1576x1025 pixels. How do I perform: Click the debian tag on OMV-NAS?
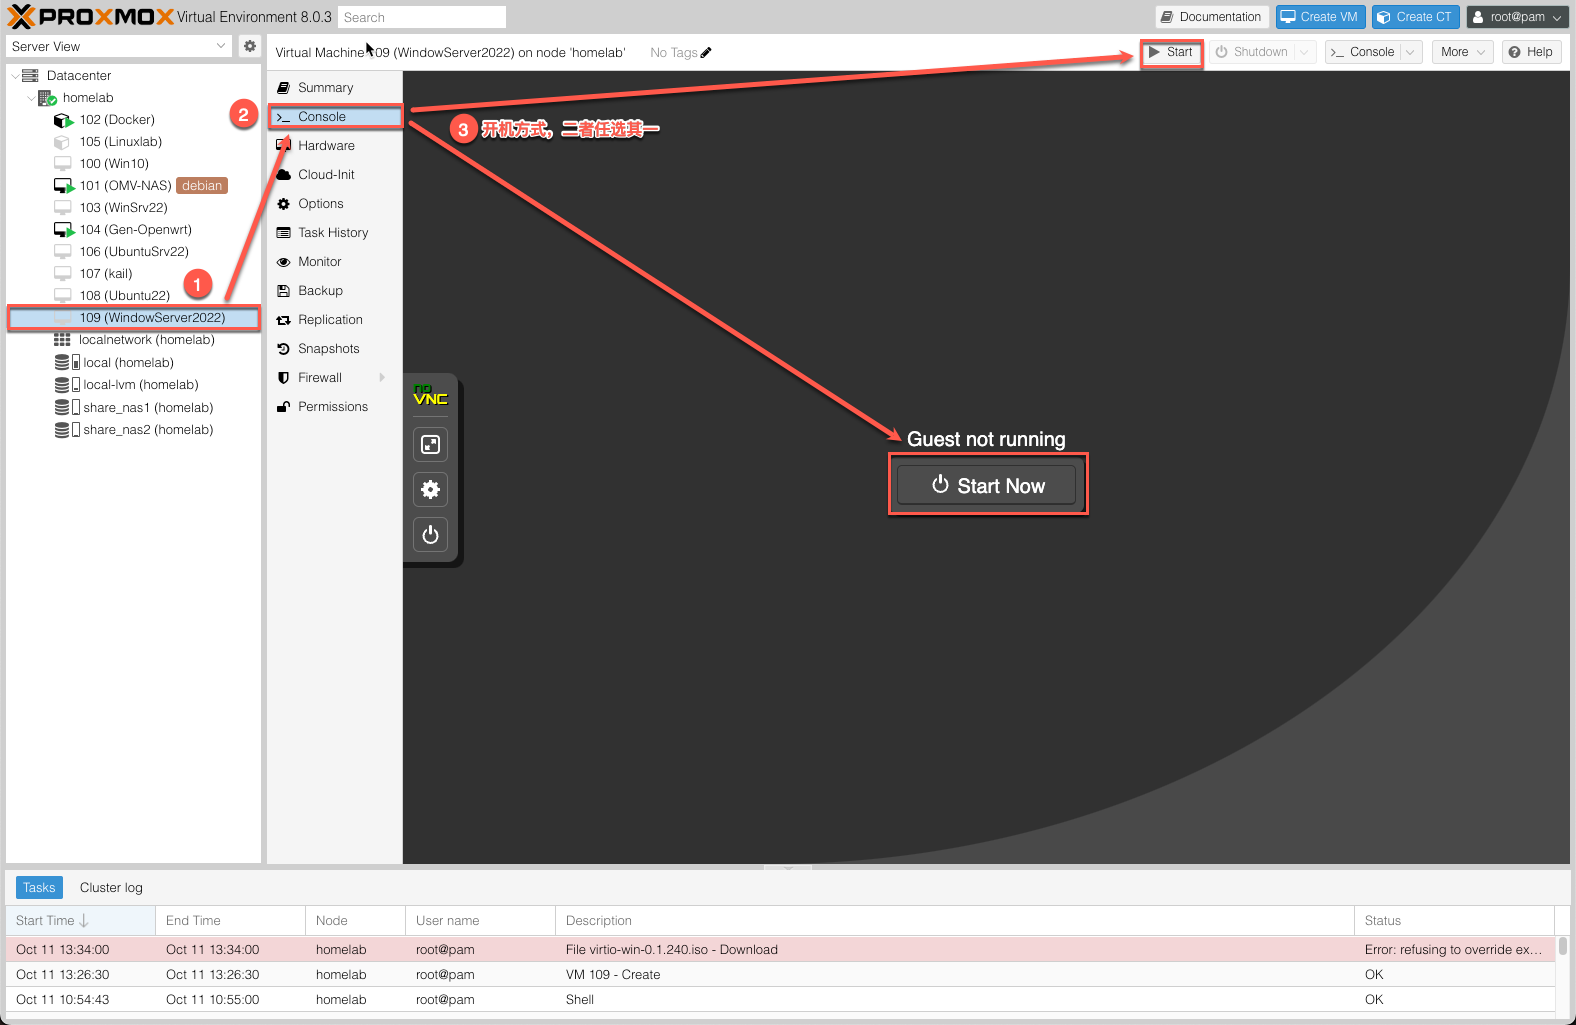click(x=202, y=186)
